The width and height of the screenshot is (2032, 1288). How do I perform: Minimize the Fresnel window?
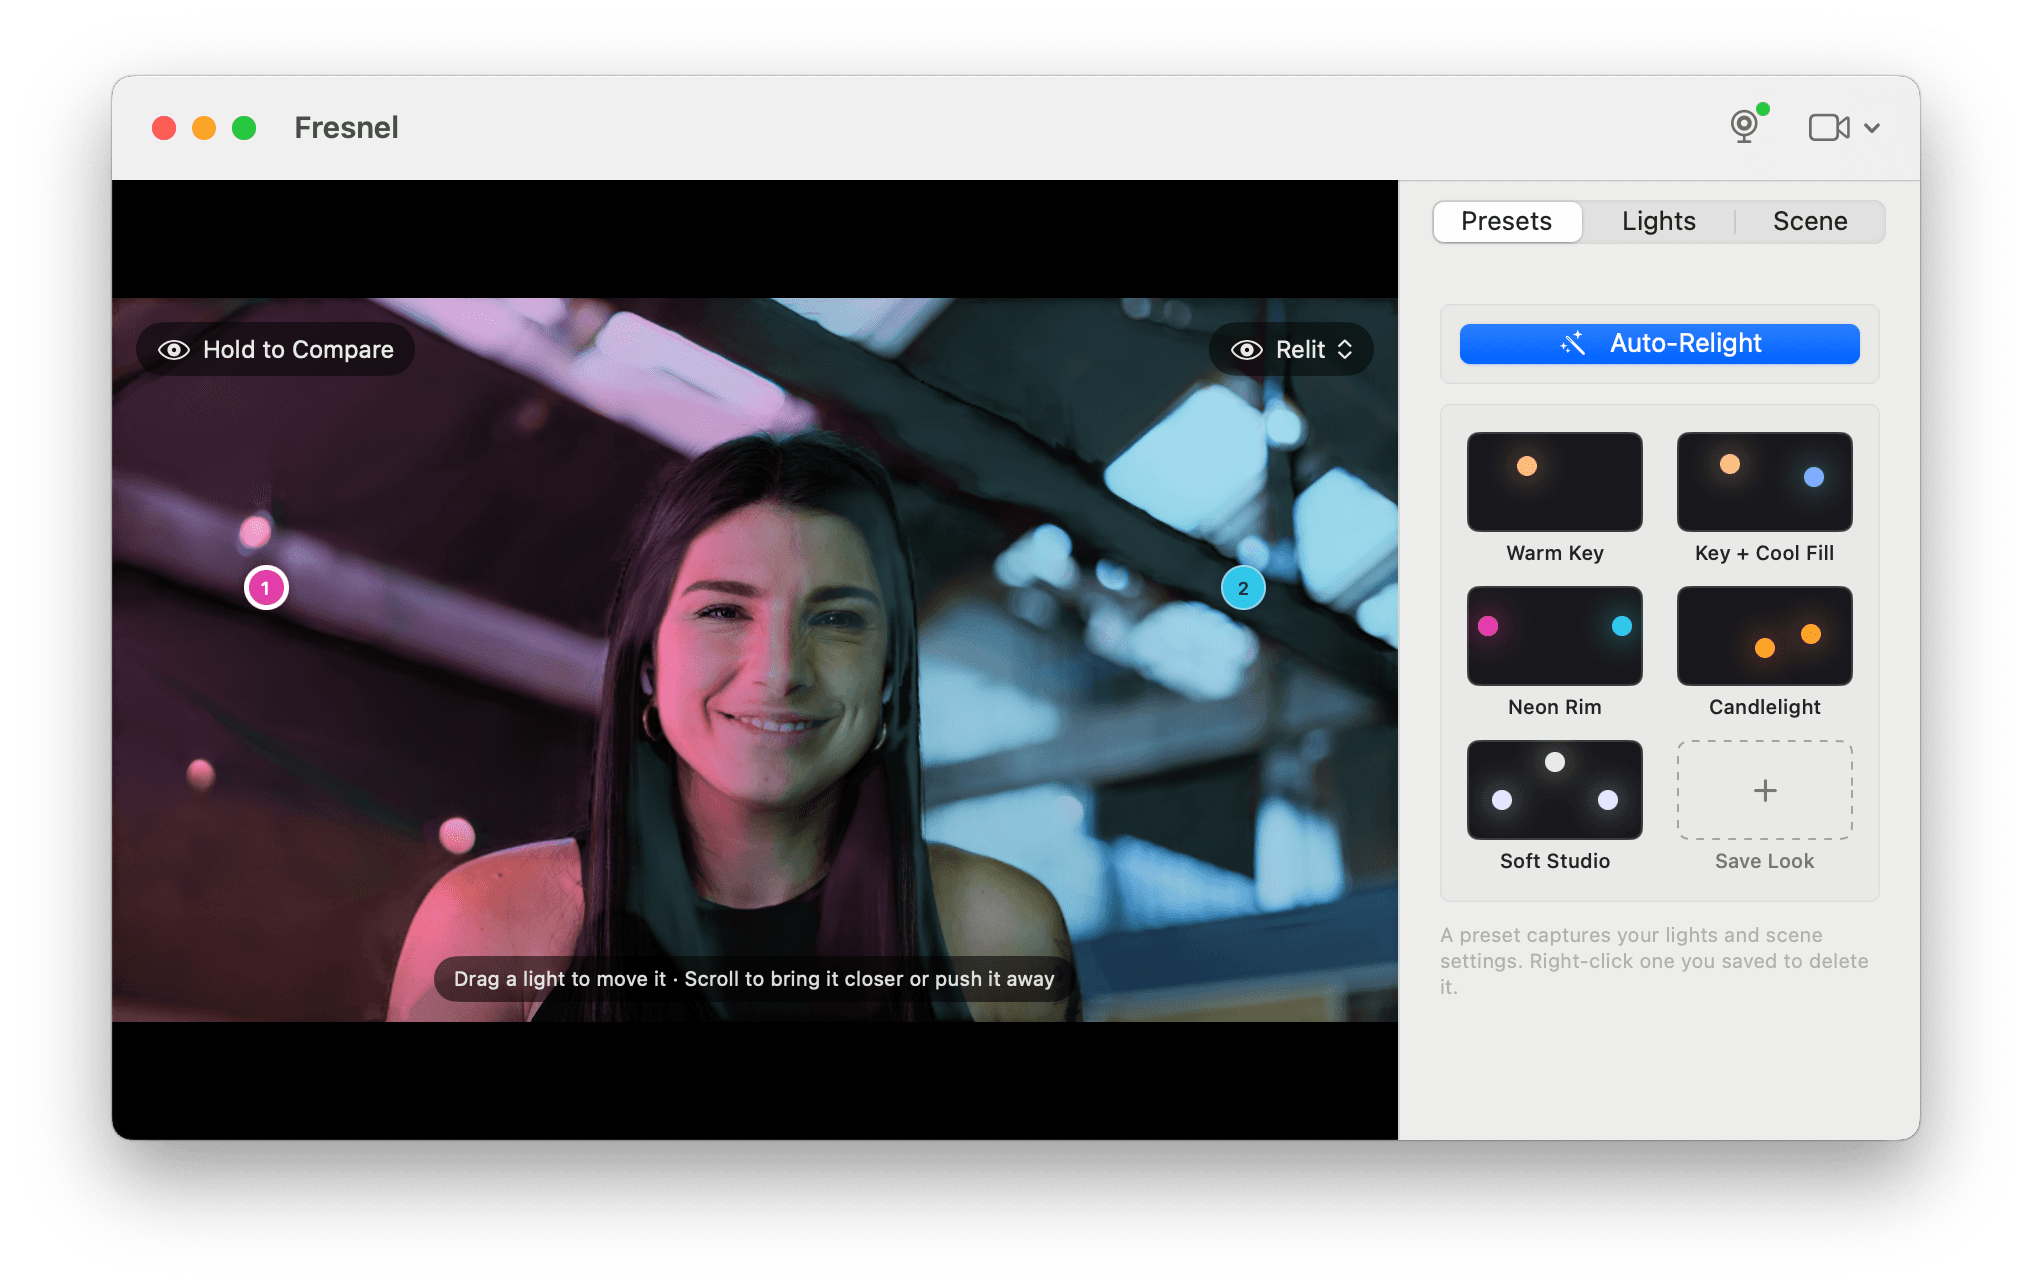(204, 128)
